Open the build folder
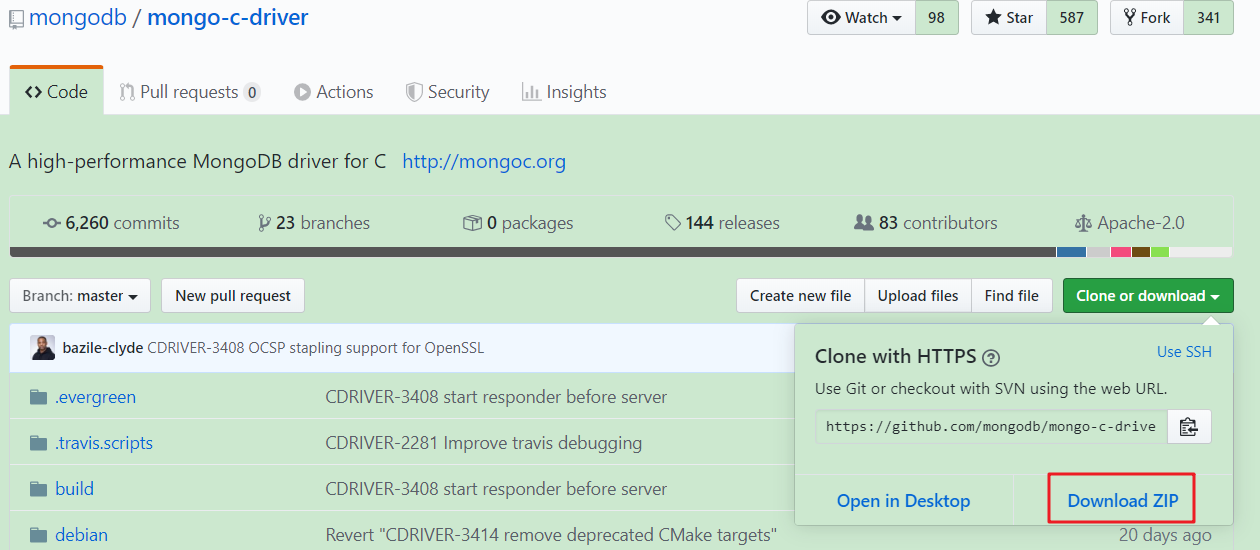Viewport: 1260px width, 550px height. click(74, 489)
